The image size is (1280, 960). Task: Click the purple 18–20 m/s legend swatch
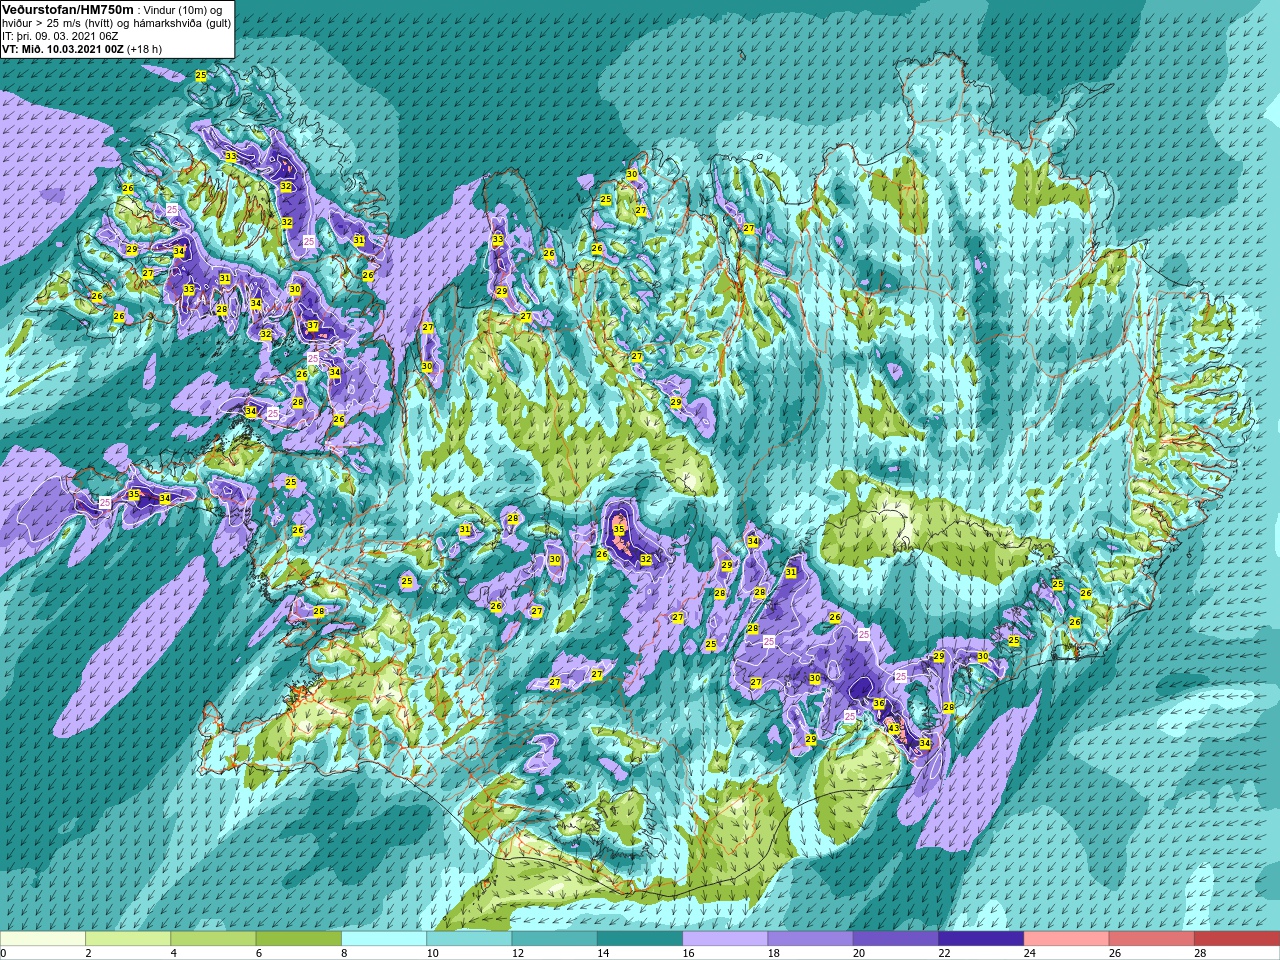click(x=811, y=939)
